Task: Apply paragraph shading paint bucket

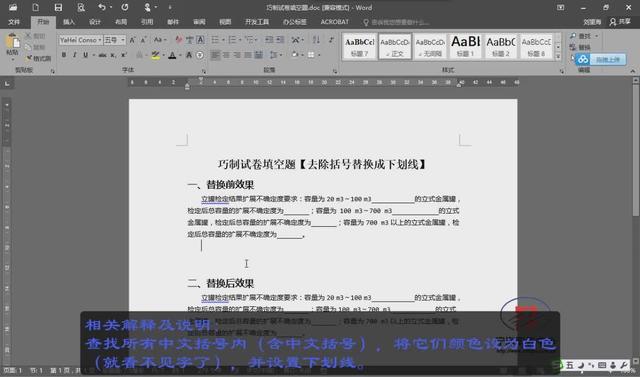Action: 295,55
